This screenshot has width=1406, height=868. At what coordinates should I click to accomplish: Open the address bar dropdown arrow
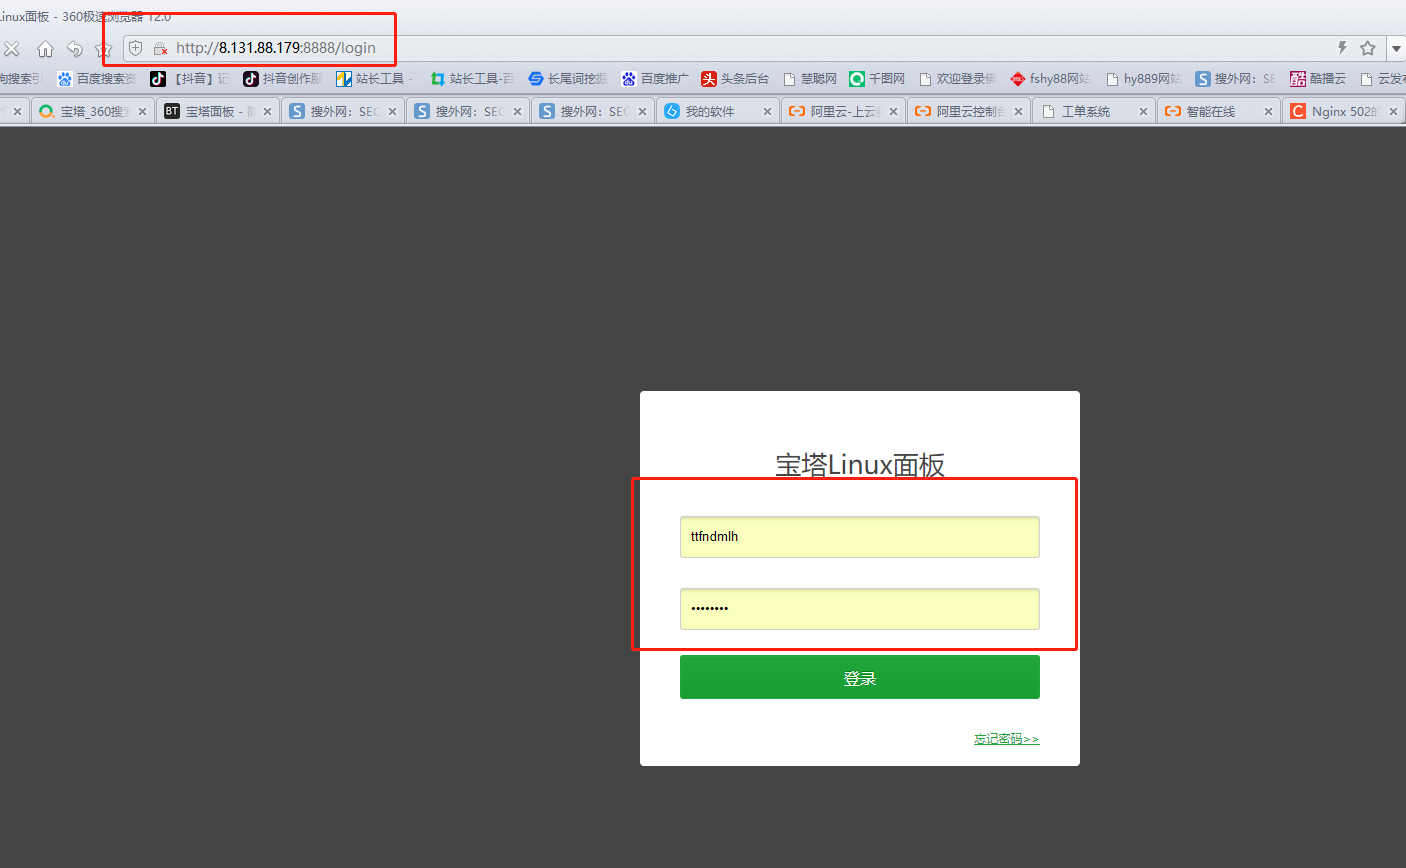[1396, 48]
